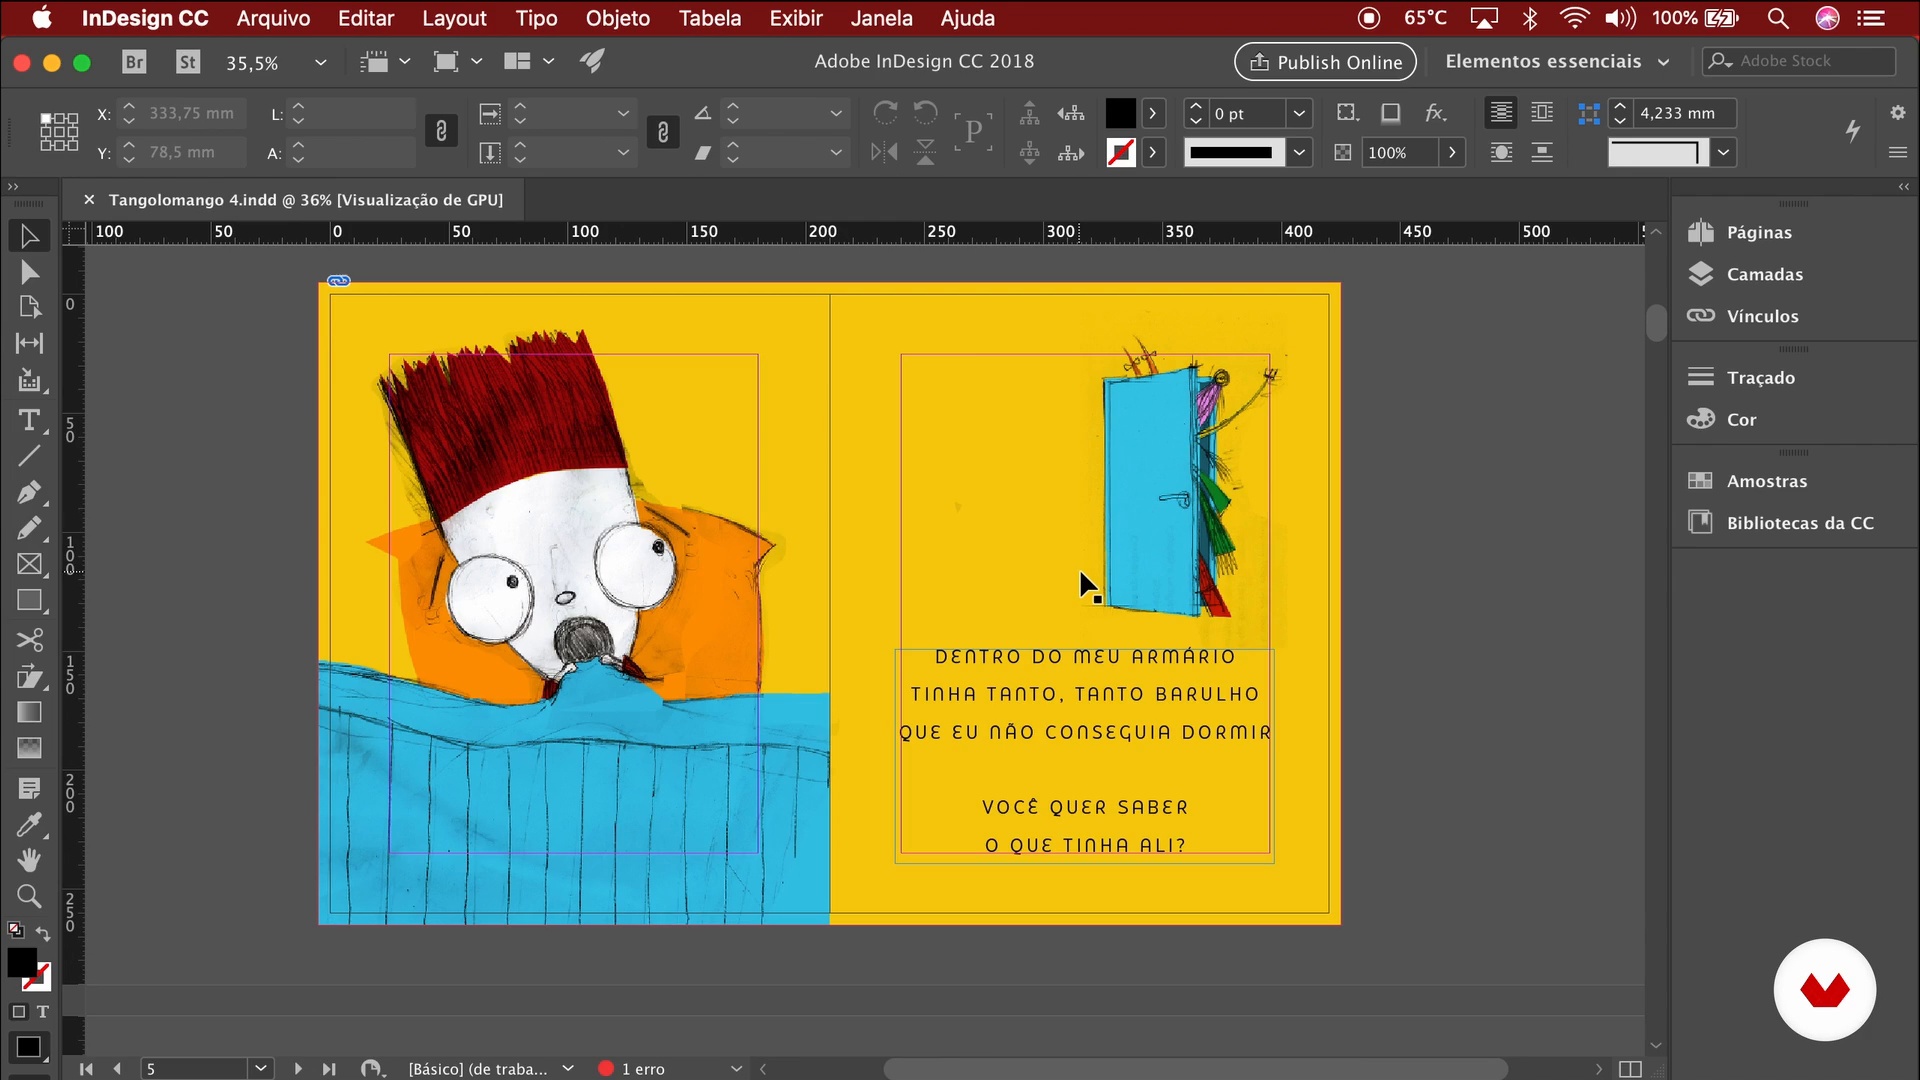Screen dimensions: 1920x1080
Task: Open Adobe Bridge via Br icon
Action: (134, 62)
